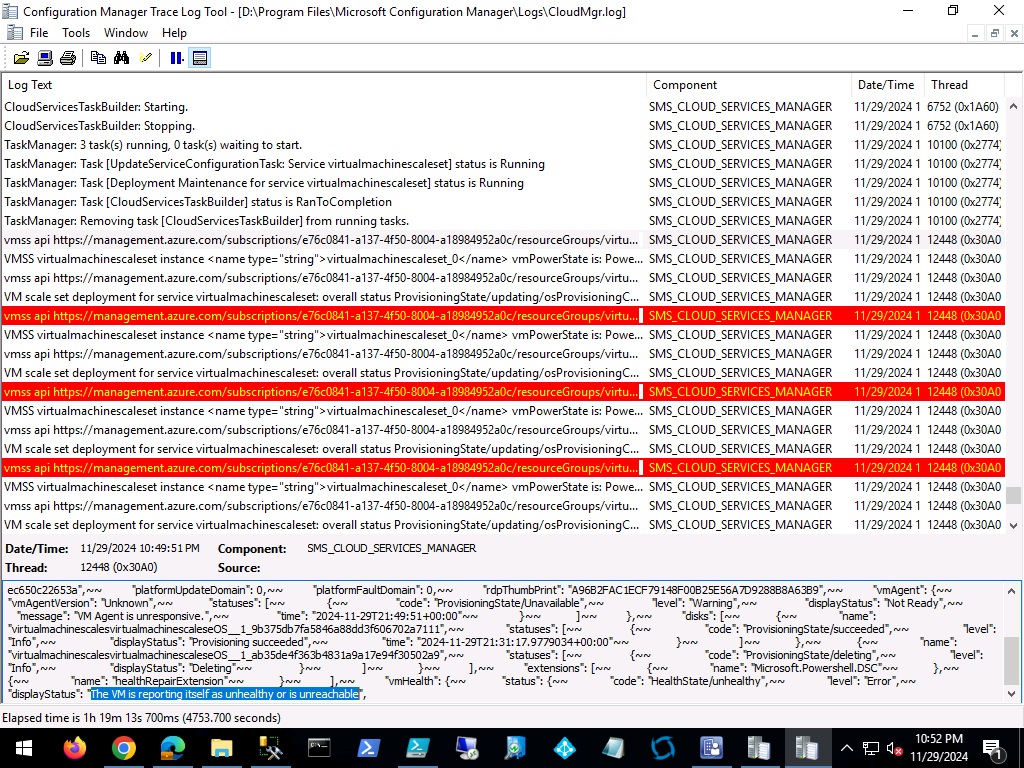Open File Explorer from the taskbar
The image size is (1024, 768).
[221, 748]
